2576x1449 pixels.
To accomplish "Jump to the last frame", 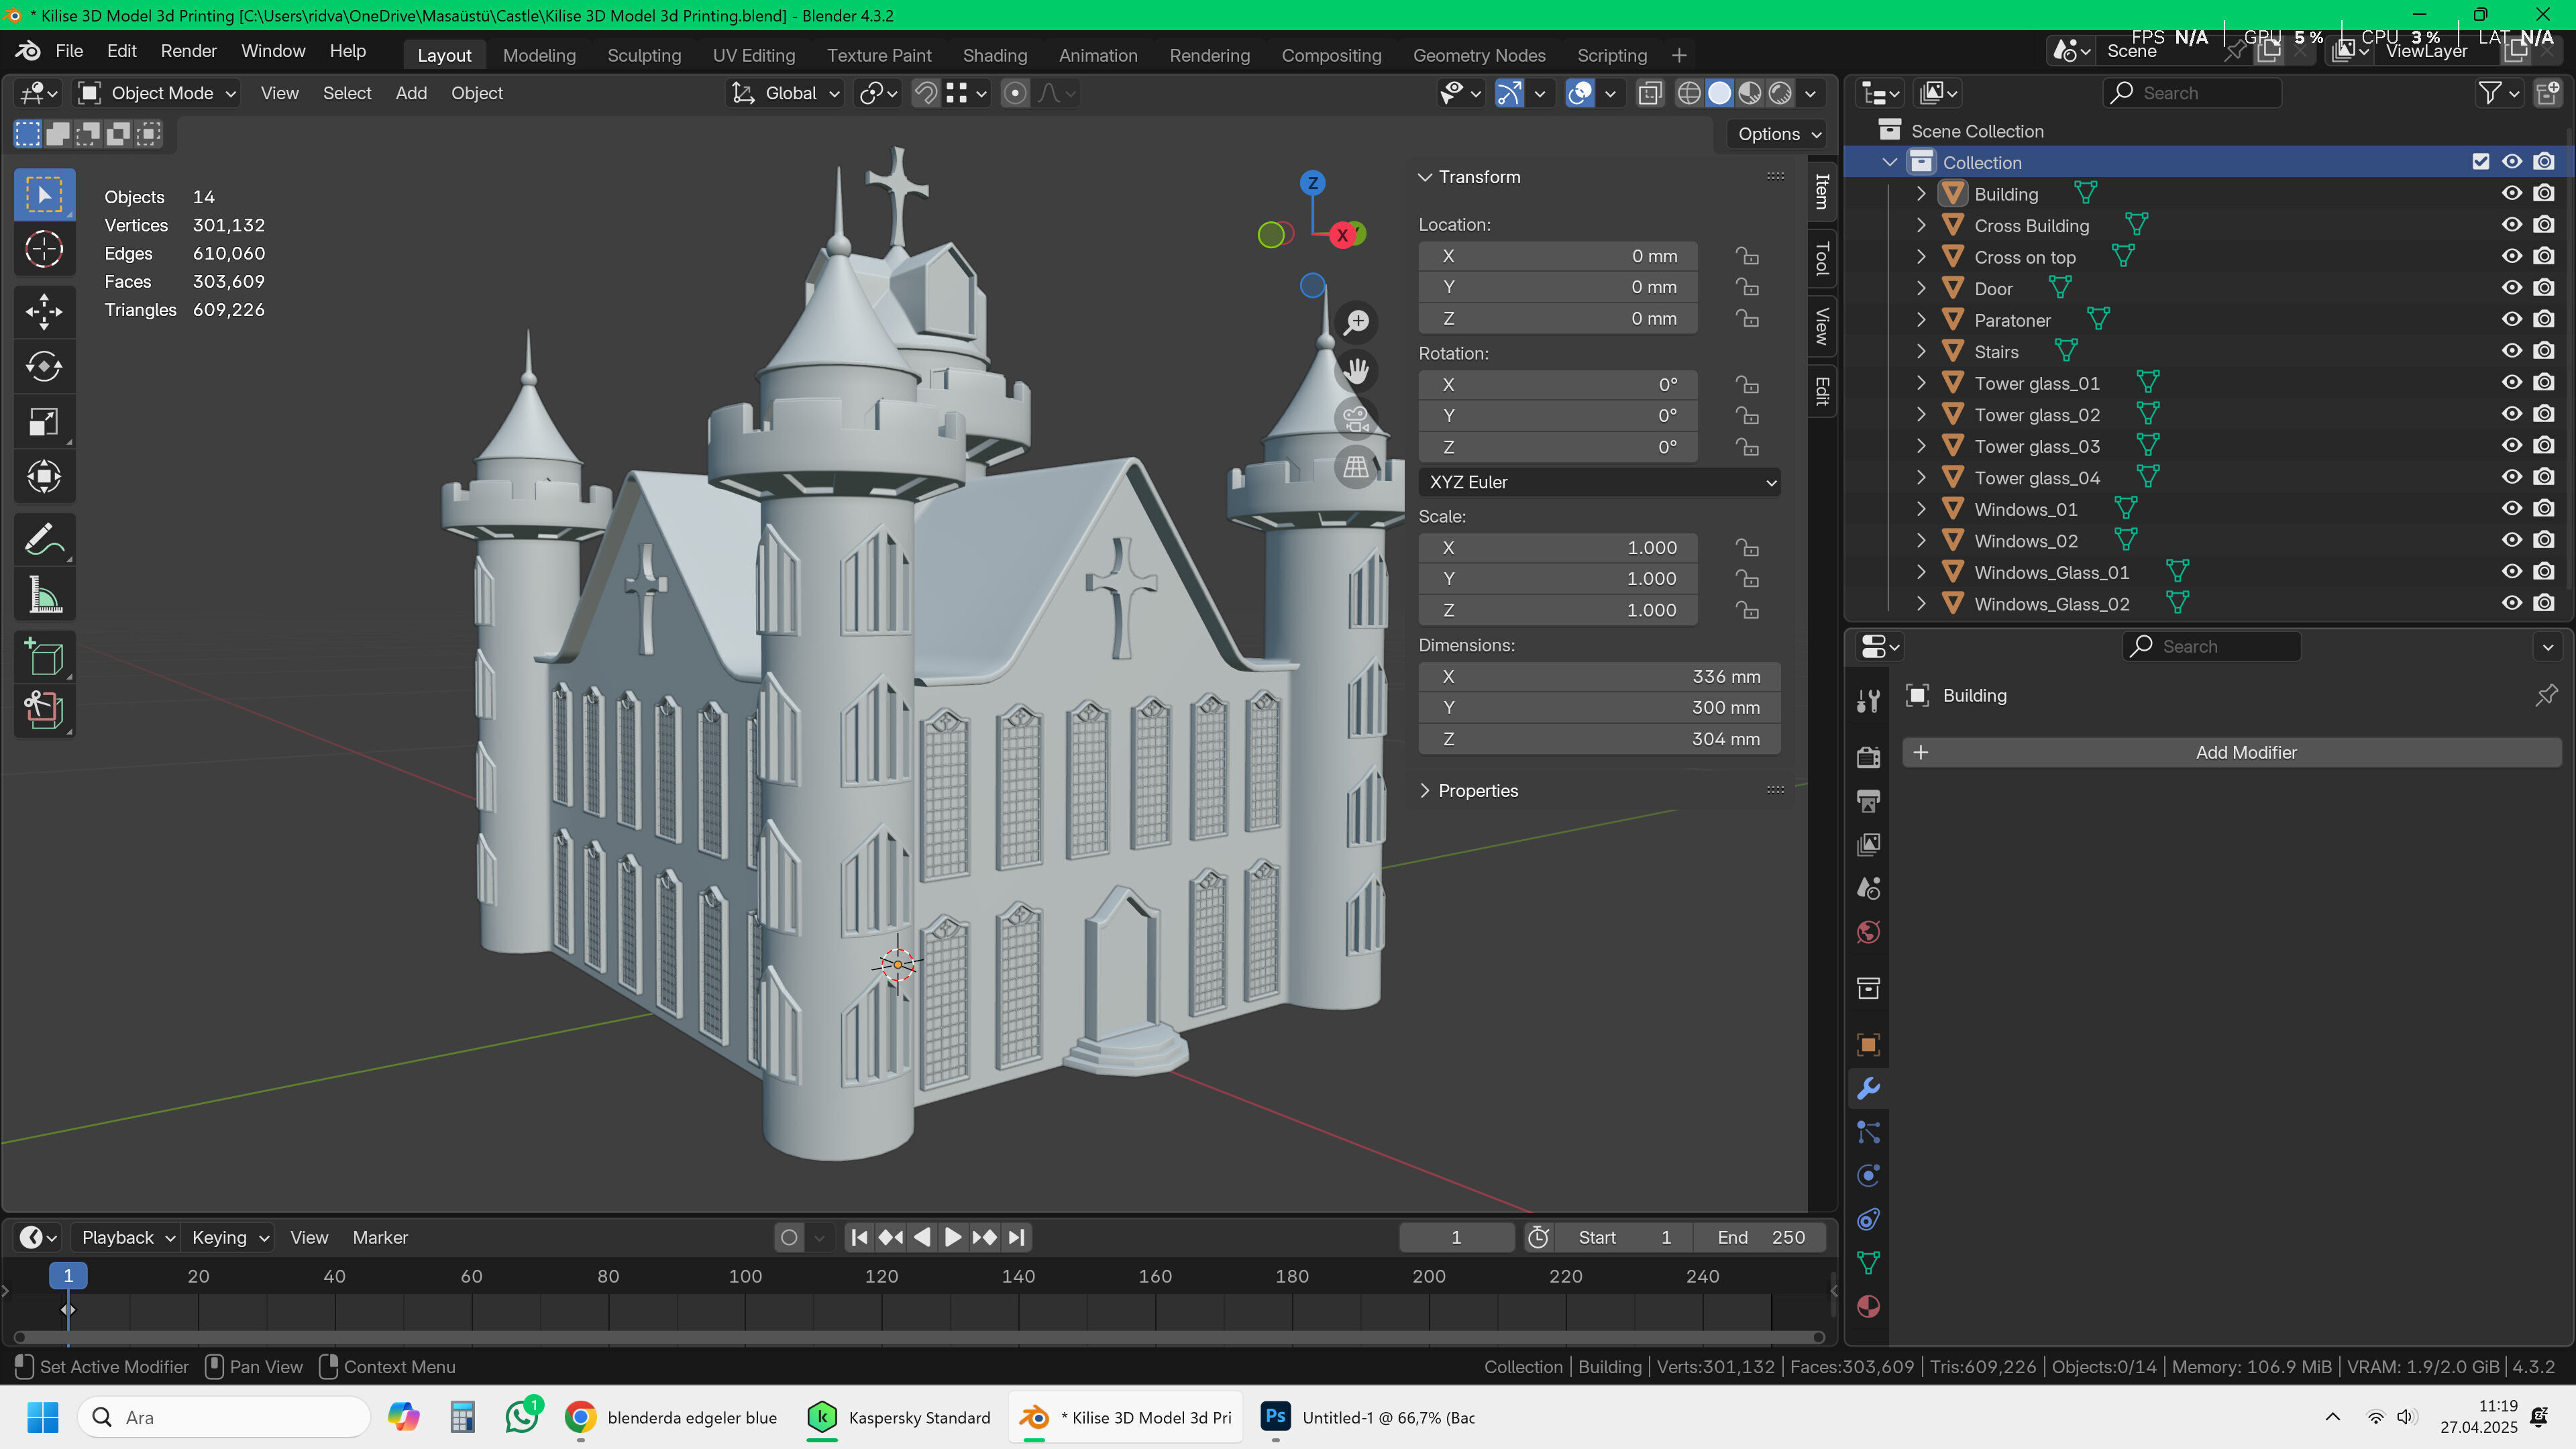I will point(1016,1237).
